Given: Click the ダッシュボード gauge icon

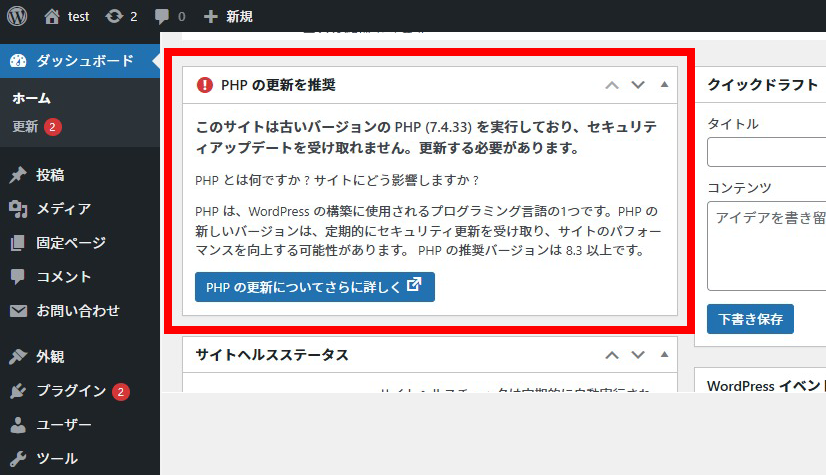Looking at the screenshot, I should click(18, 61).
